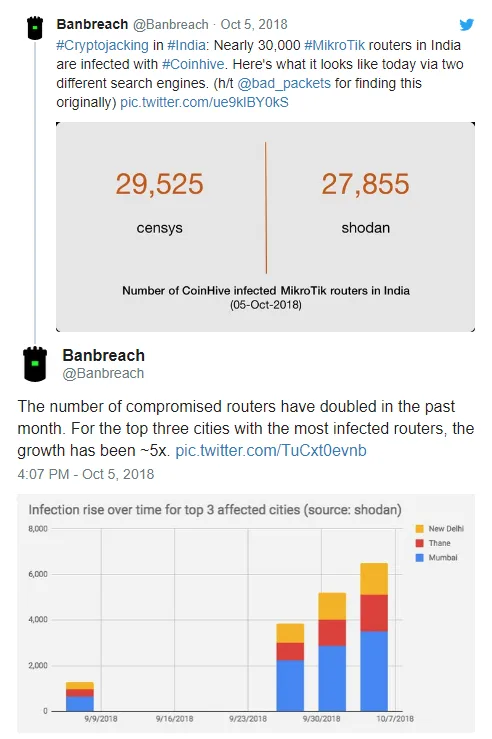Click the Banbreach name in first tweet

(92, 24)
